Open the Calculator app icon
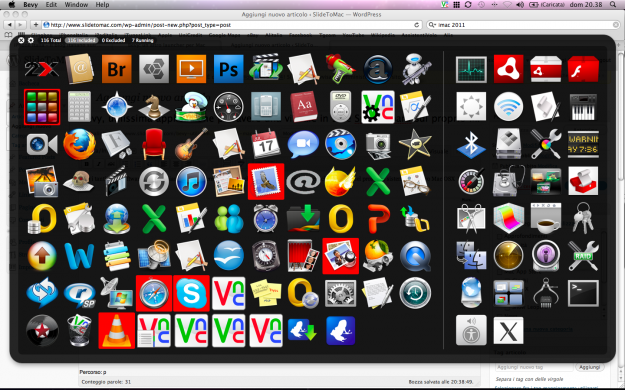This screenshot has height=390, width=625. [x=79, y=106]
